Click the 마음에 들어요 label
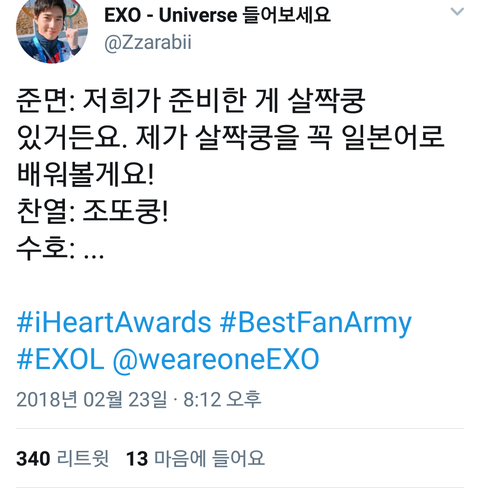This screenshot has width=480, height=494. (210, 458)
